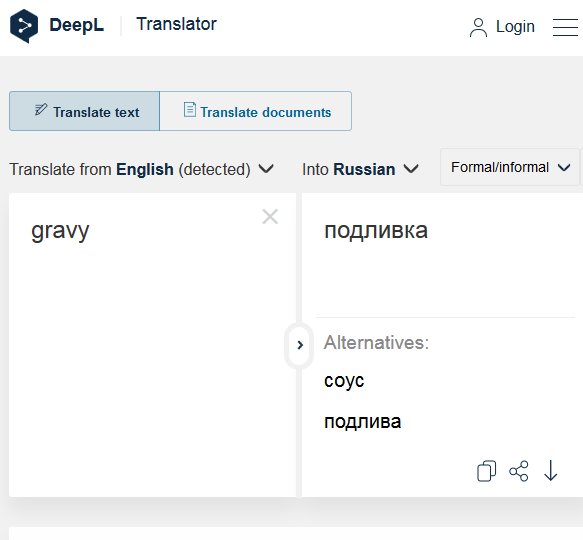
Task: Choose the alternative translation соус
Action: pos(344,381)
